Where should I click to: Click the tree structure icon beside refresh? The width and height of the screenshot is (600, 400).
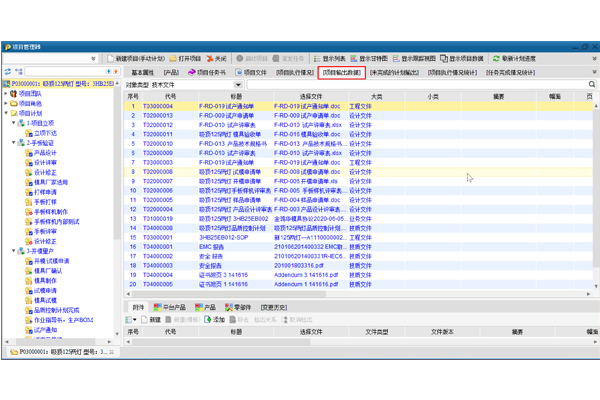19,72
